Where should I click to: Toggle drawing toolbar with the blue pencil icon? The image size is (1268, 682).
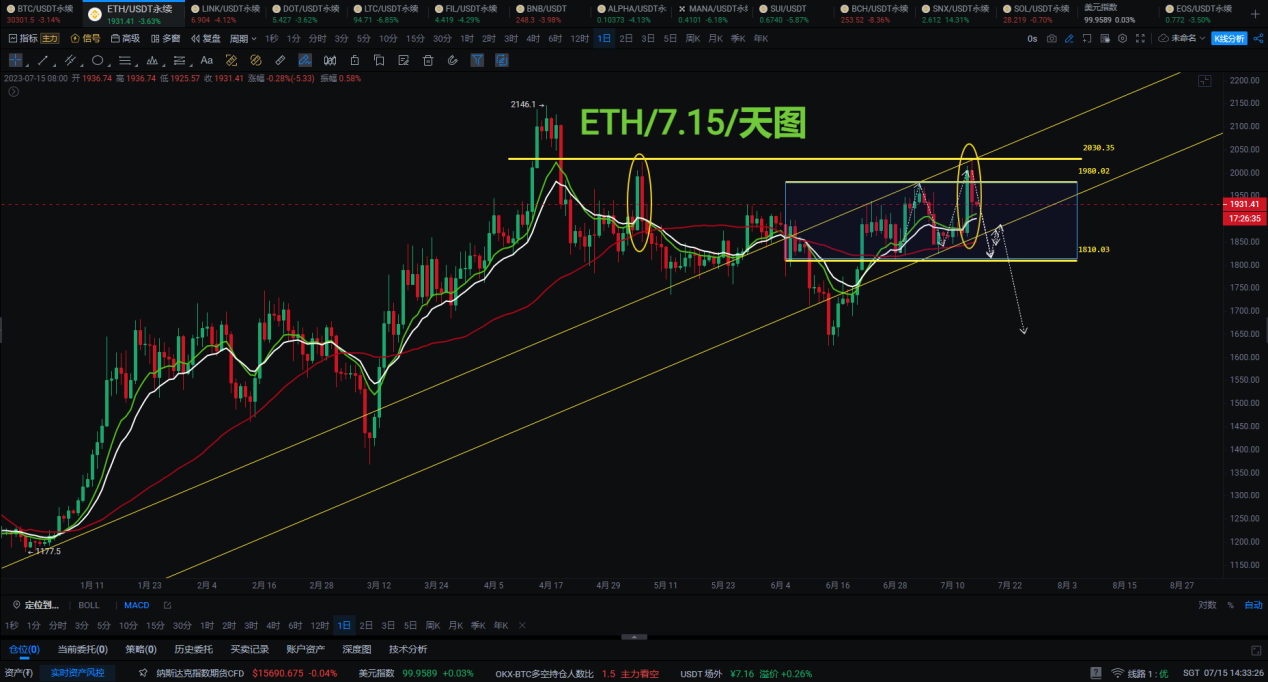1069,39
